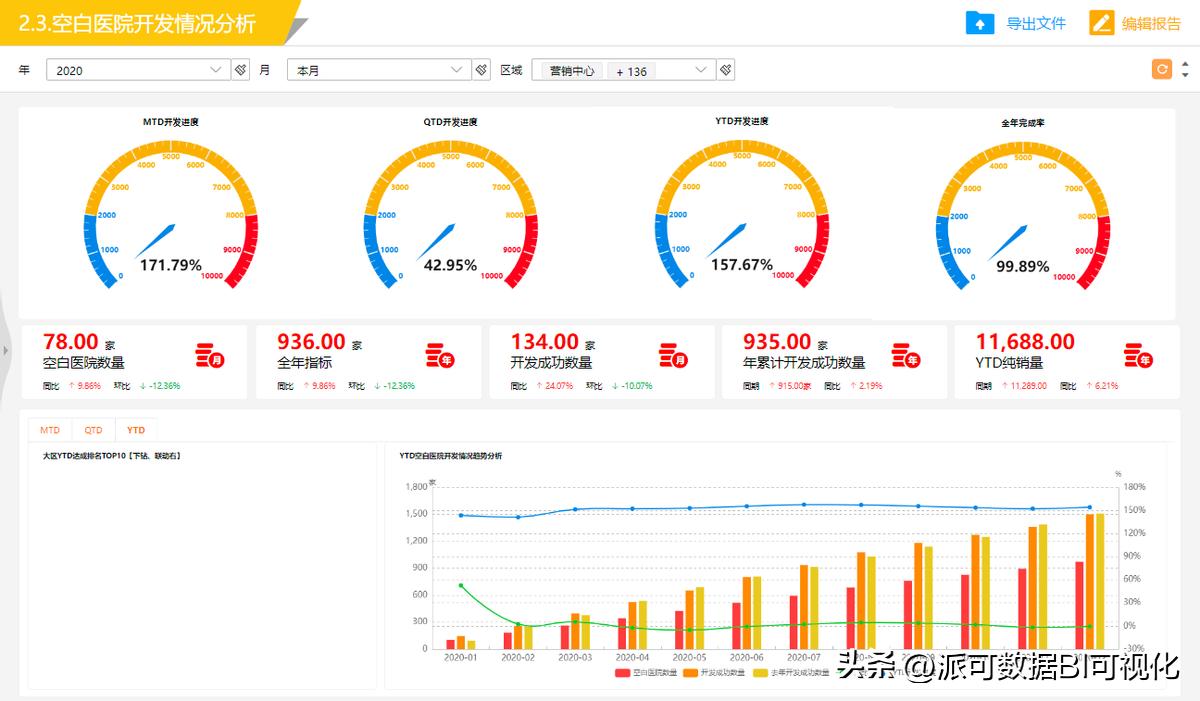
Task: Open the year dropdown showing 2020
Action: click(138, 70)
